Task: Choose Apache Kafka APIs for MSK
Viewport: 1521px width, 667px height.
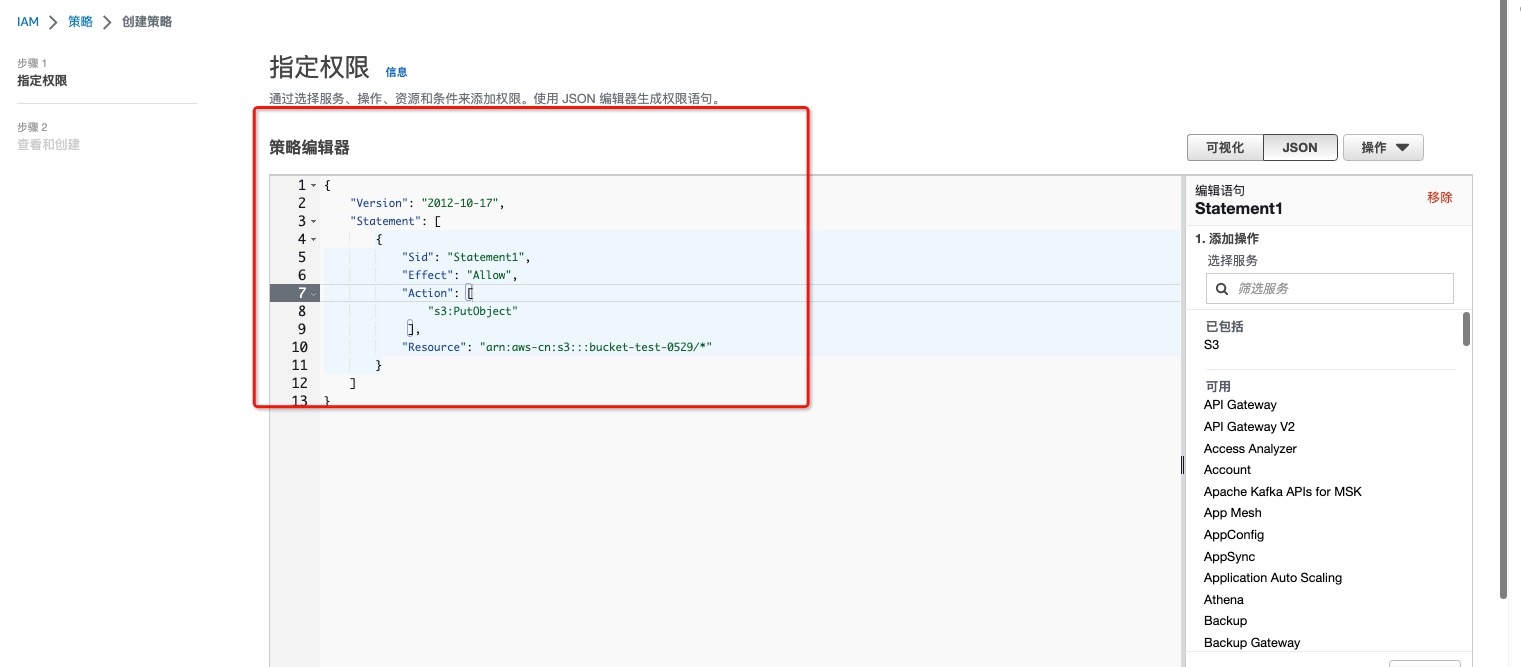Action: click(1283, 492)
